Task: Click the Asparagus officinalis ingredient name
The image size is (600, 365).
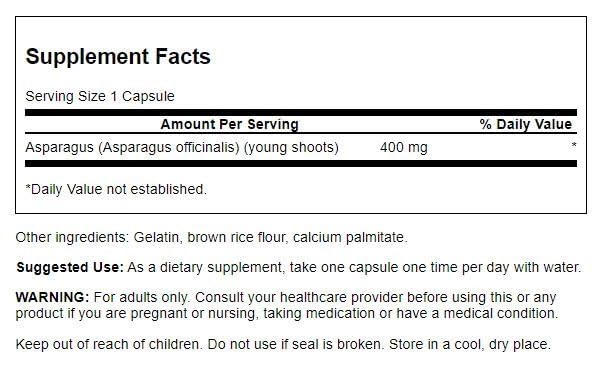Action: pyautogui.click(x=182, y=147)
